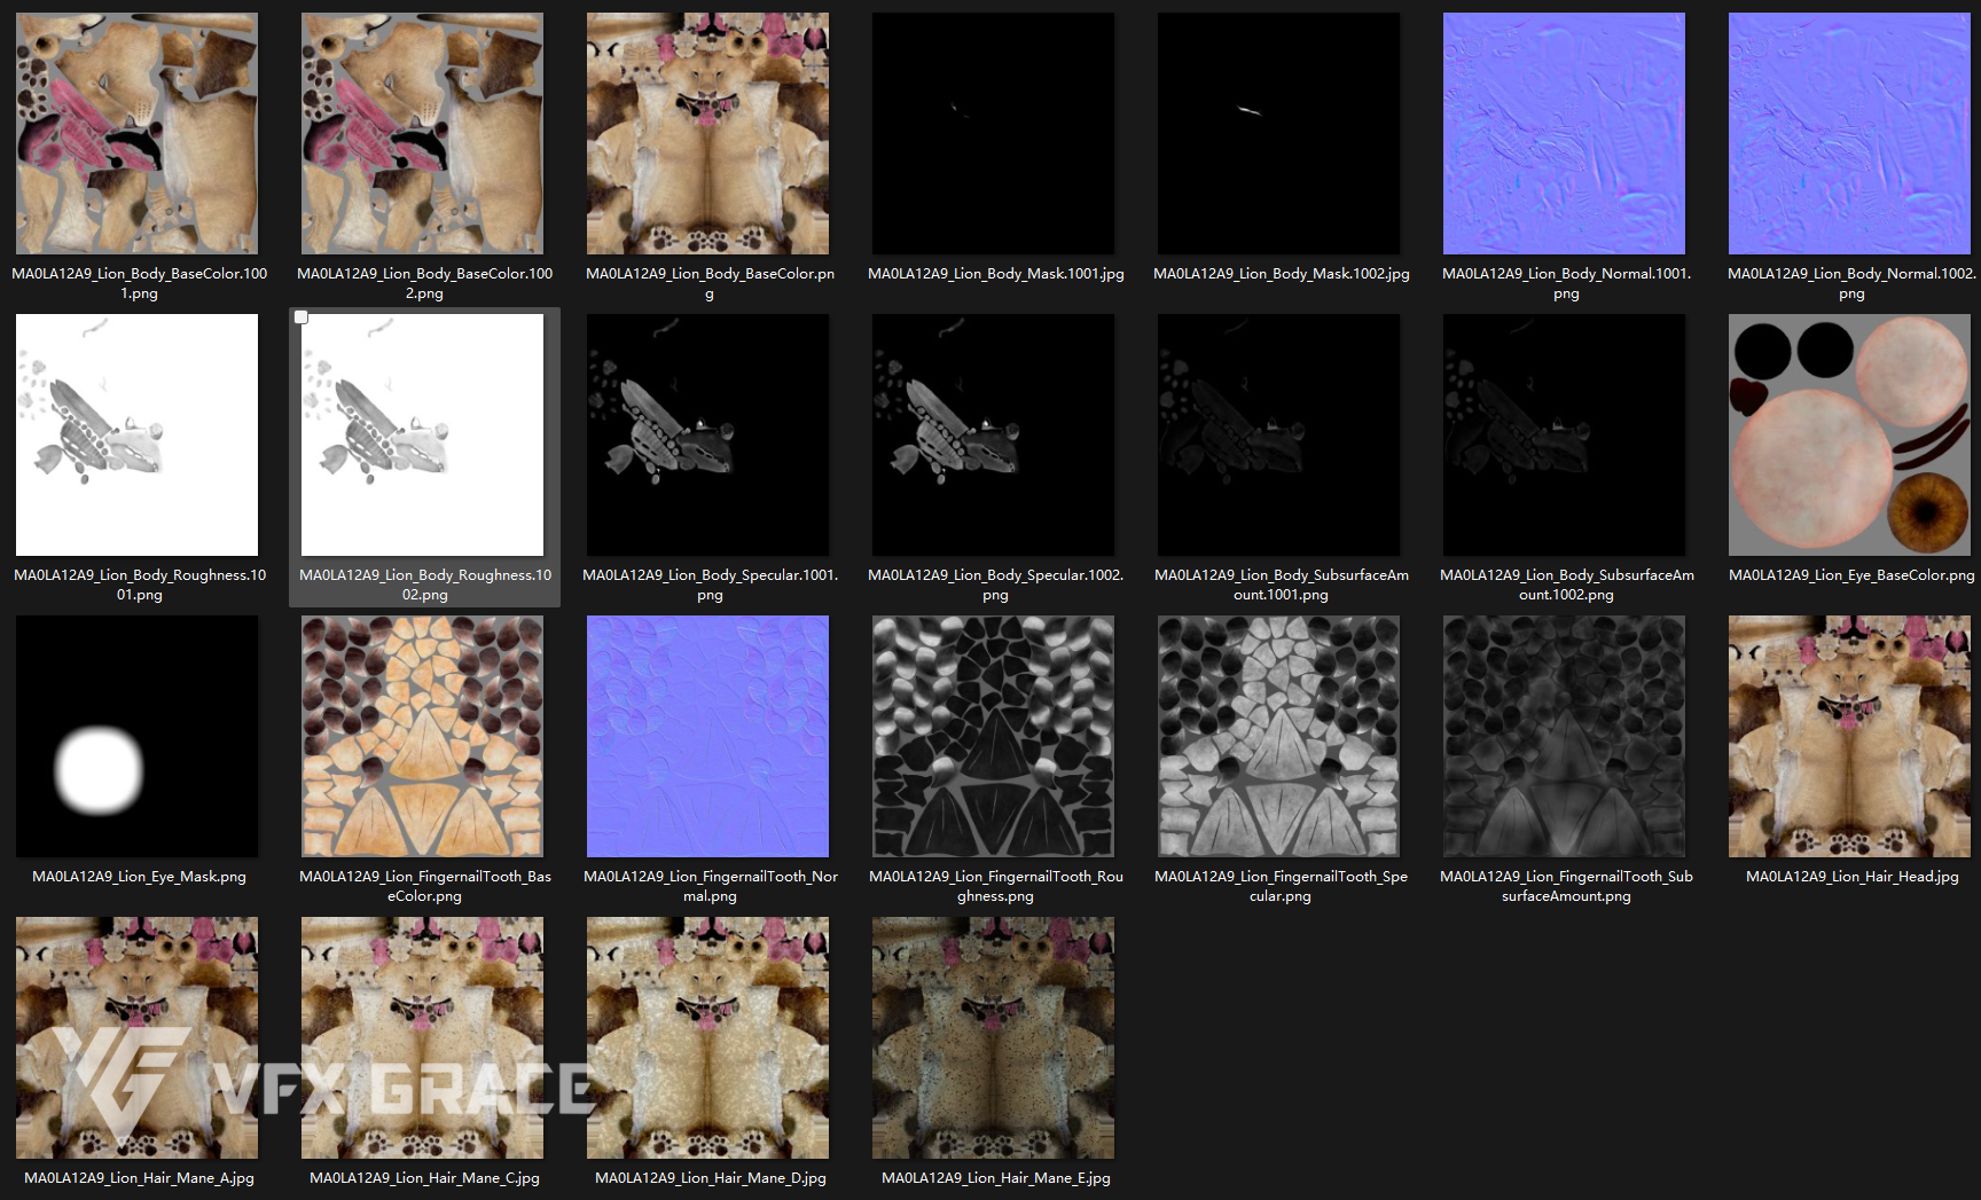Click the file name MA0LA12A9_Lion_Body_SubsurfaceAmount.1002.png
This screenshot has width=1981, height=1200.
tap(1566, 585)
